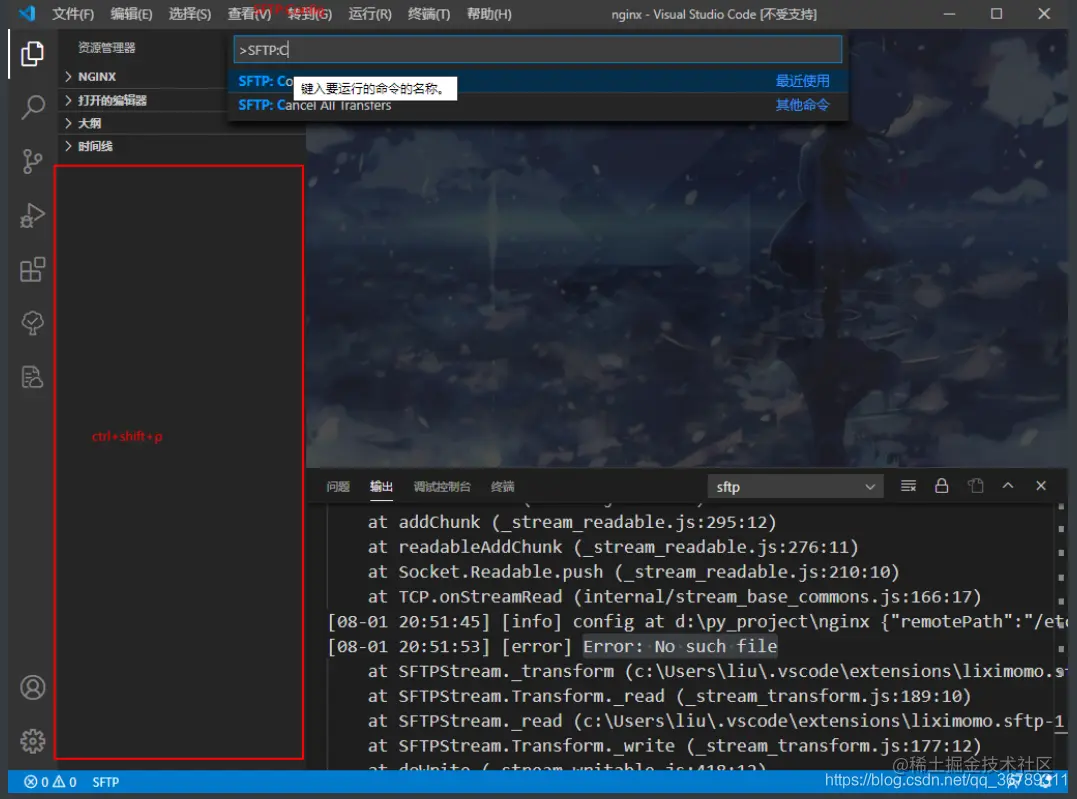Clear the output panel with list icon
The height and width of the screenshot is (799, 1077).
pos(908,486)
